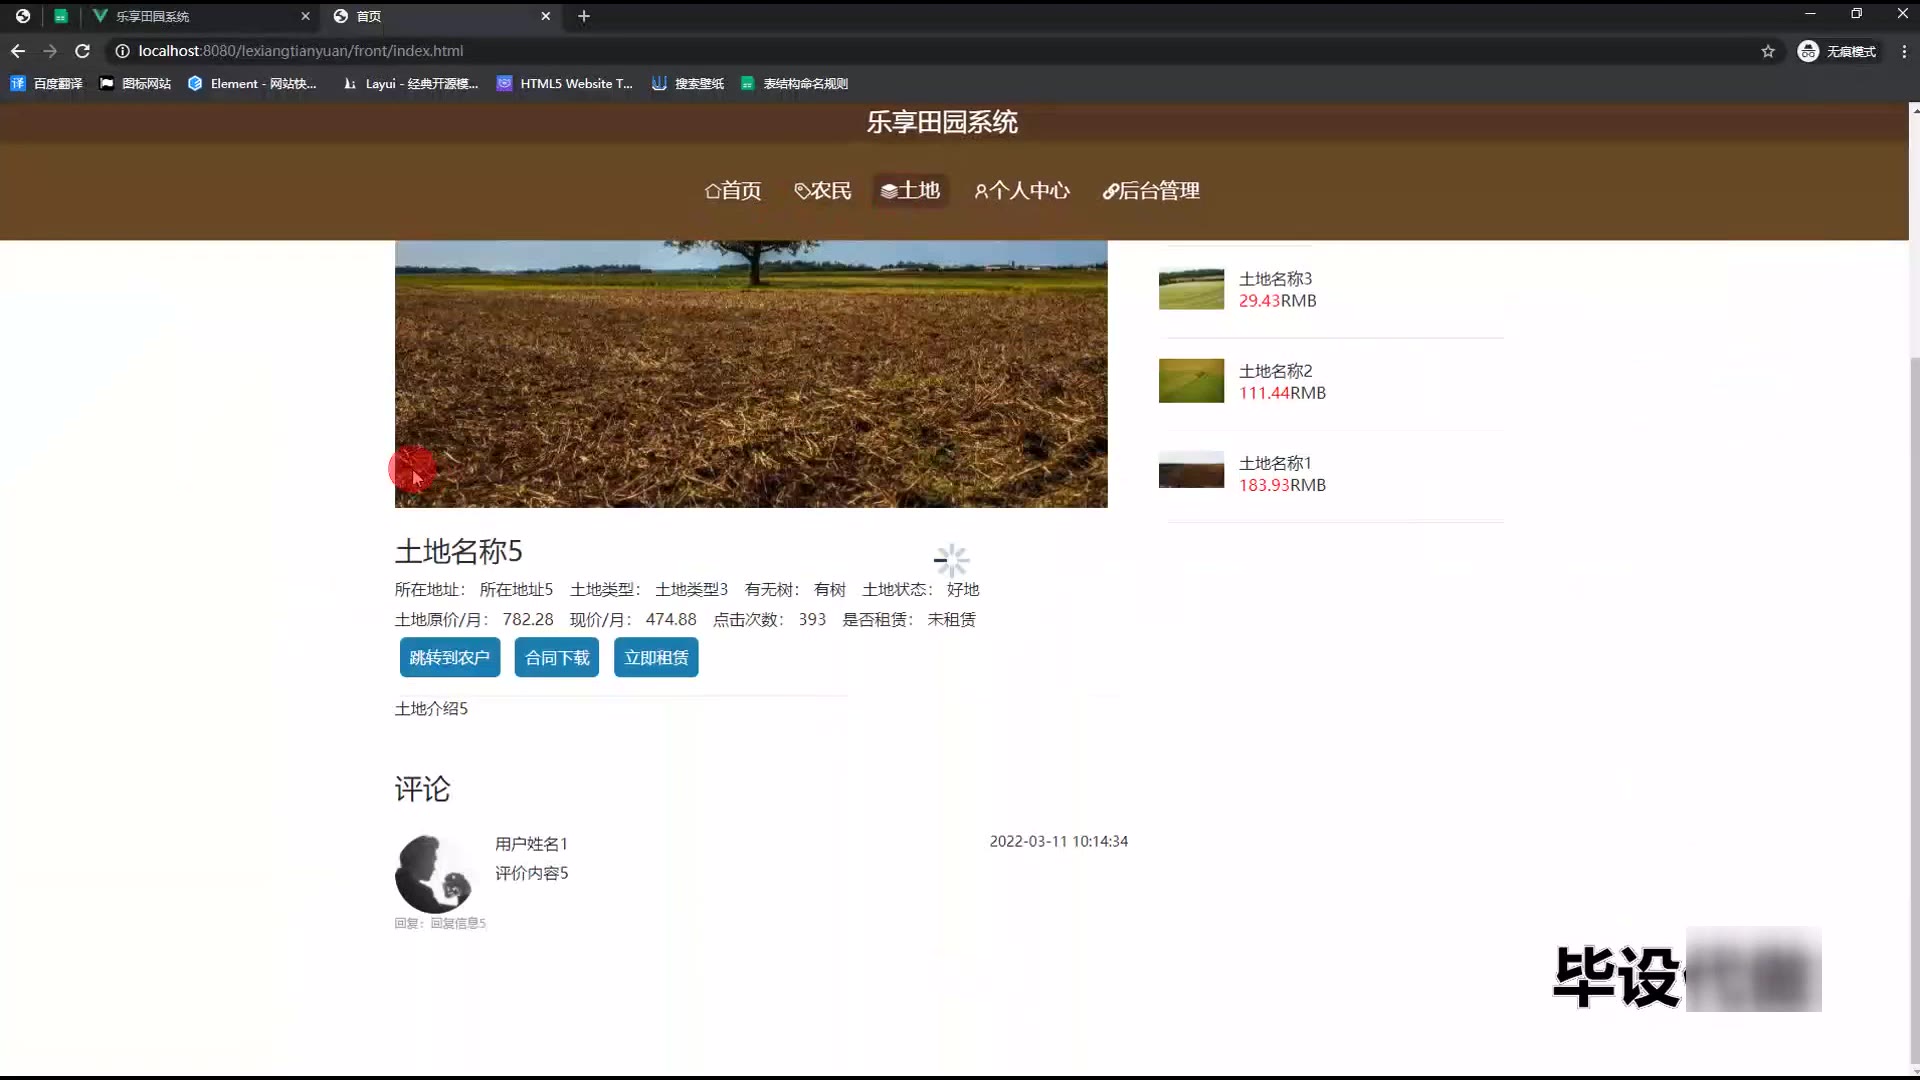Open 土地名称3 thumbnail in sidebar
This screenshot has height=1080, width=1920.
click(1191, 290)
